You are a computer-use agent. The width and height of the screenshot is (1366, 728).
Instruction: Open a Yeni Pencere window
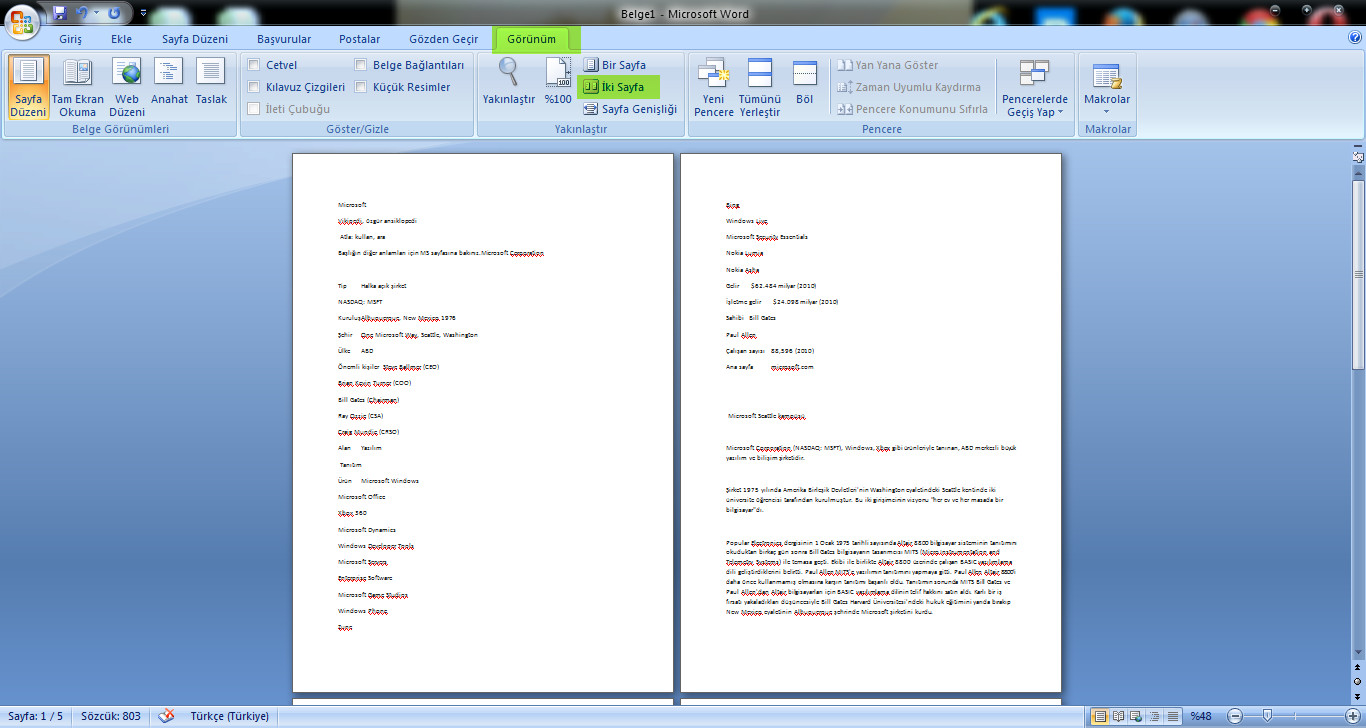click(x=713, y=88)
